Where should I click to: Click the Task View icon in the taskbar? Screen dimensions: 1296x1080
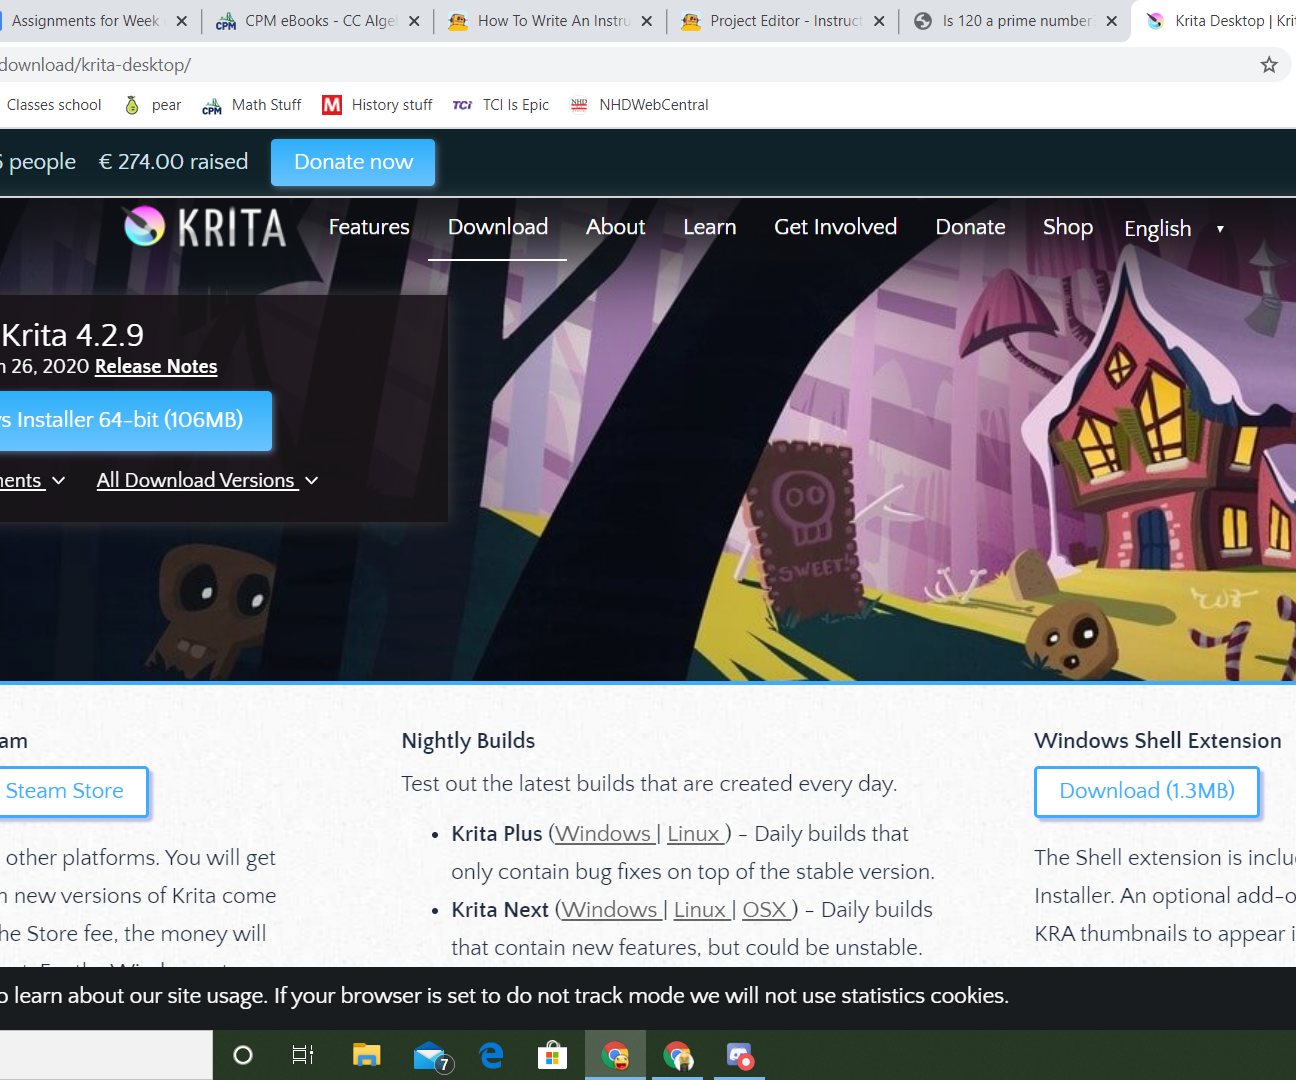[x=303, y=1055]
